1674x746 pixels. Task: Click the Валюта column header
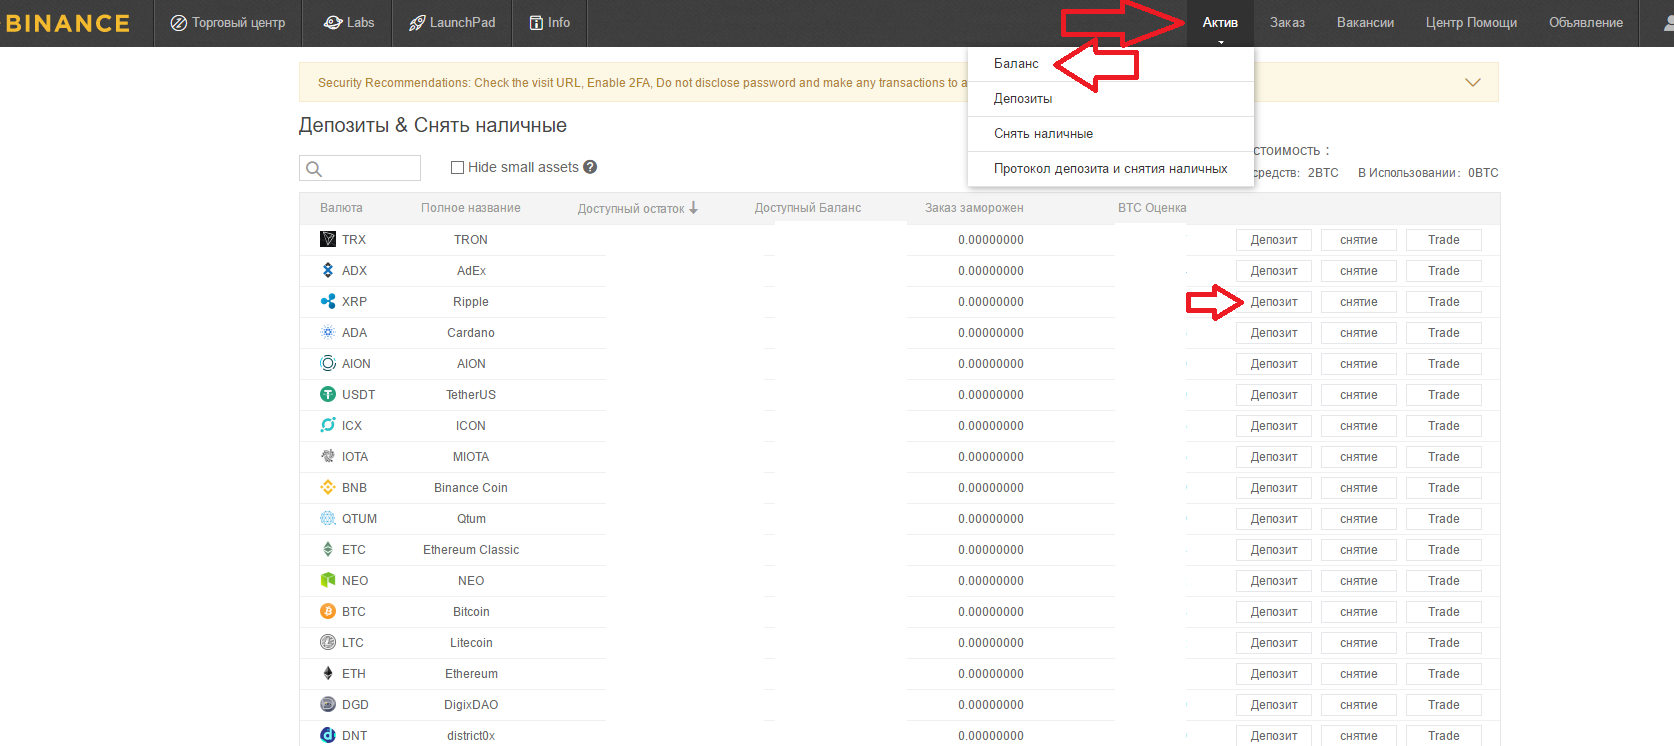pyautogui.click(x=341, y=208)
